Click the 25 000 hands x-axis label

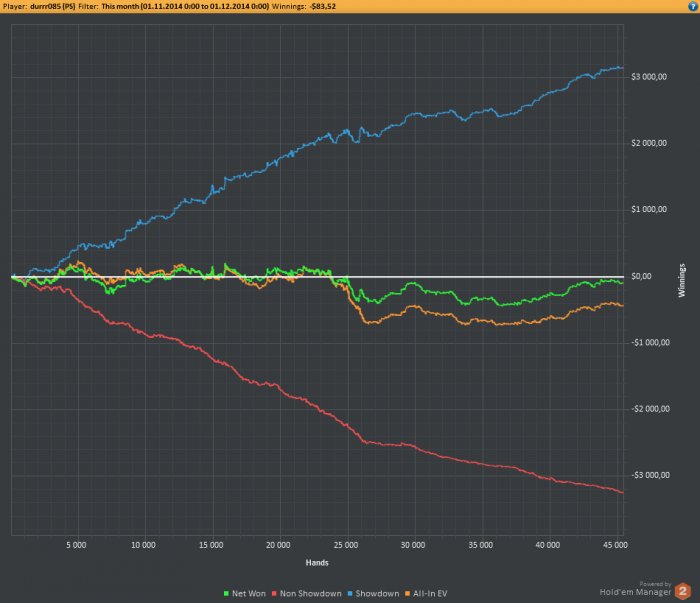pyautogui.click(x=346, y=545)
